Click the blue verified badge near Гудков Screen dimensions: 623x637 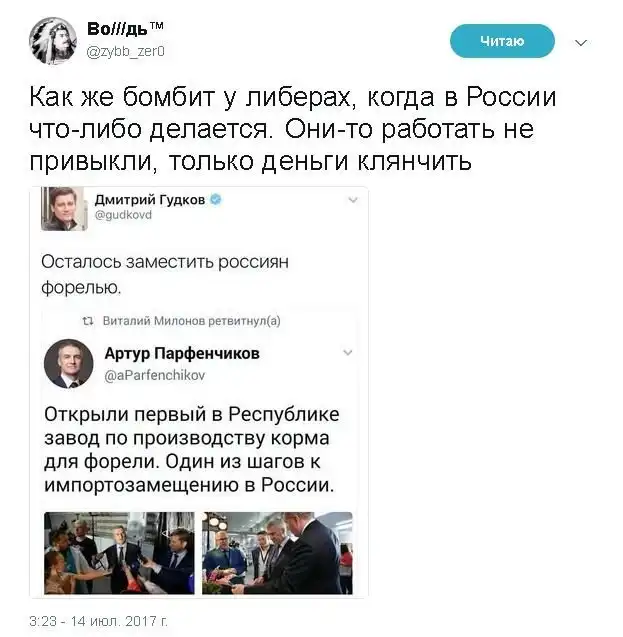point(216,200)
